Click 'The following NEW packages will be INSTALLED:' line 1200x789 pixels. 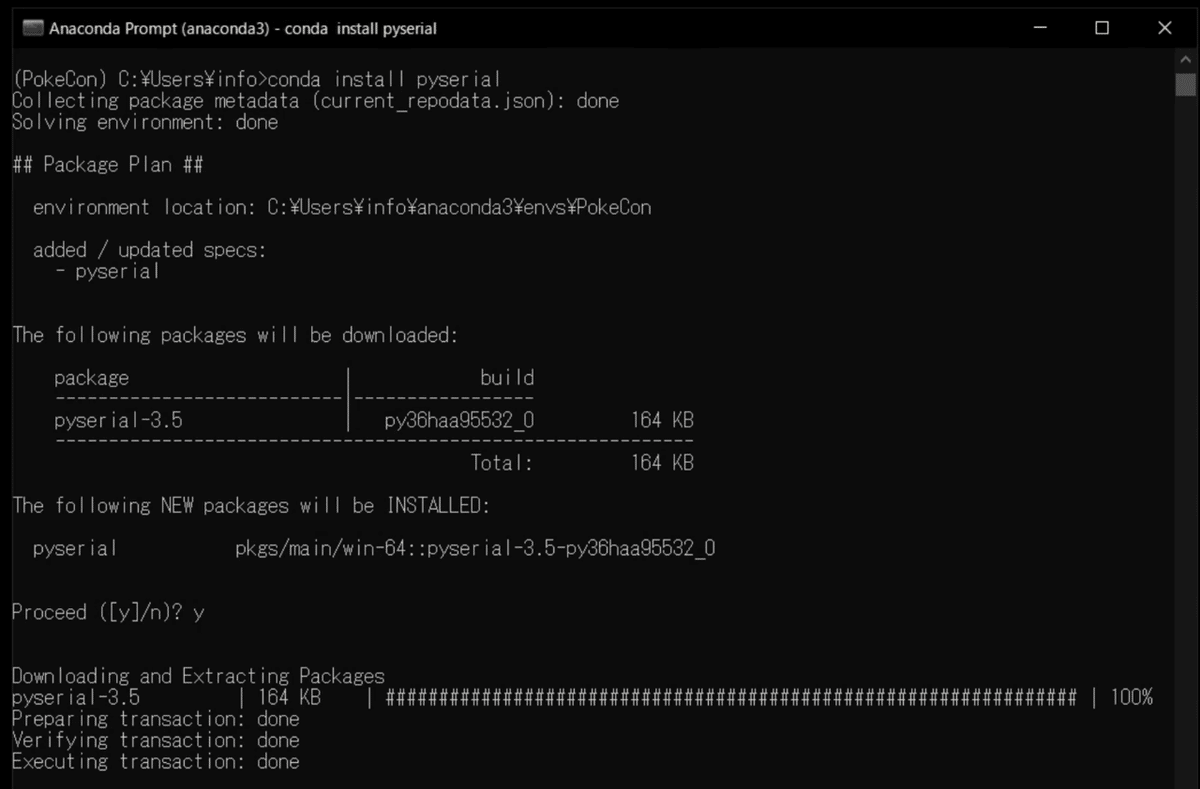pos(251,506)
